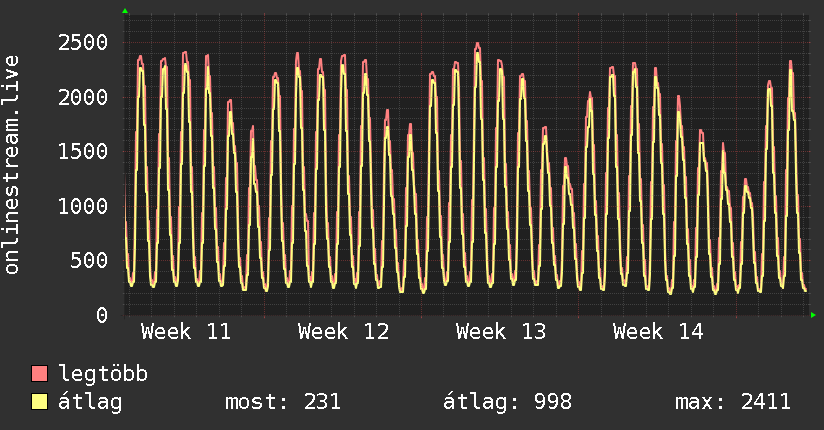Image resolution: width=824 pixels, height=430 pixels.
Task: Click the green arrow ending the x-axis
Action: (814, 315)
